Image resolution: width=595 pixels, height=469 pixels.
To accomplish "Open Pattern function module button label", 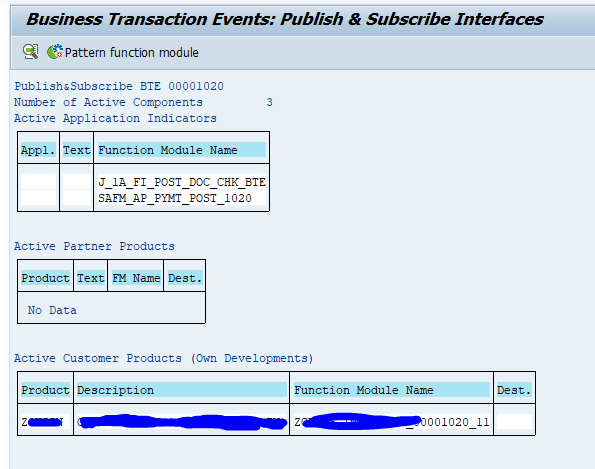I will (x=131, y=52).
